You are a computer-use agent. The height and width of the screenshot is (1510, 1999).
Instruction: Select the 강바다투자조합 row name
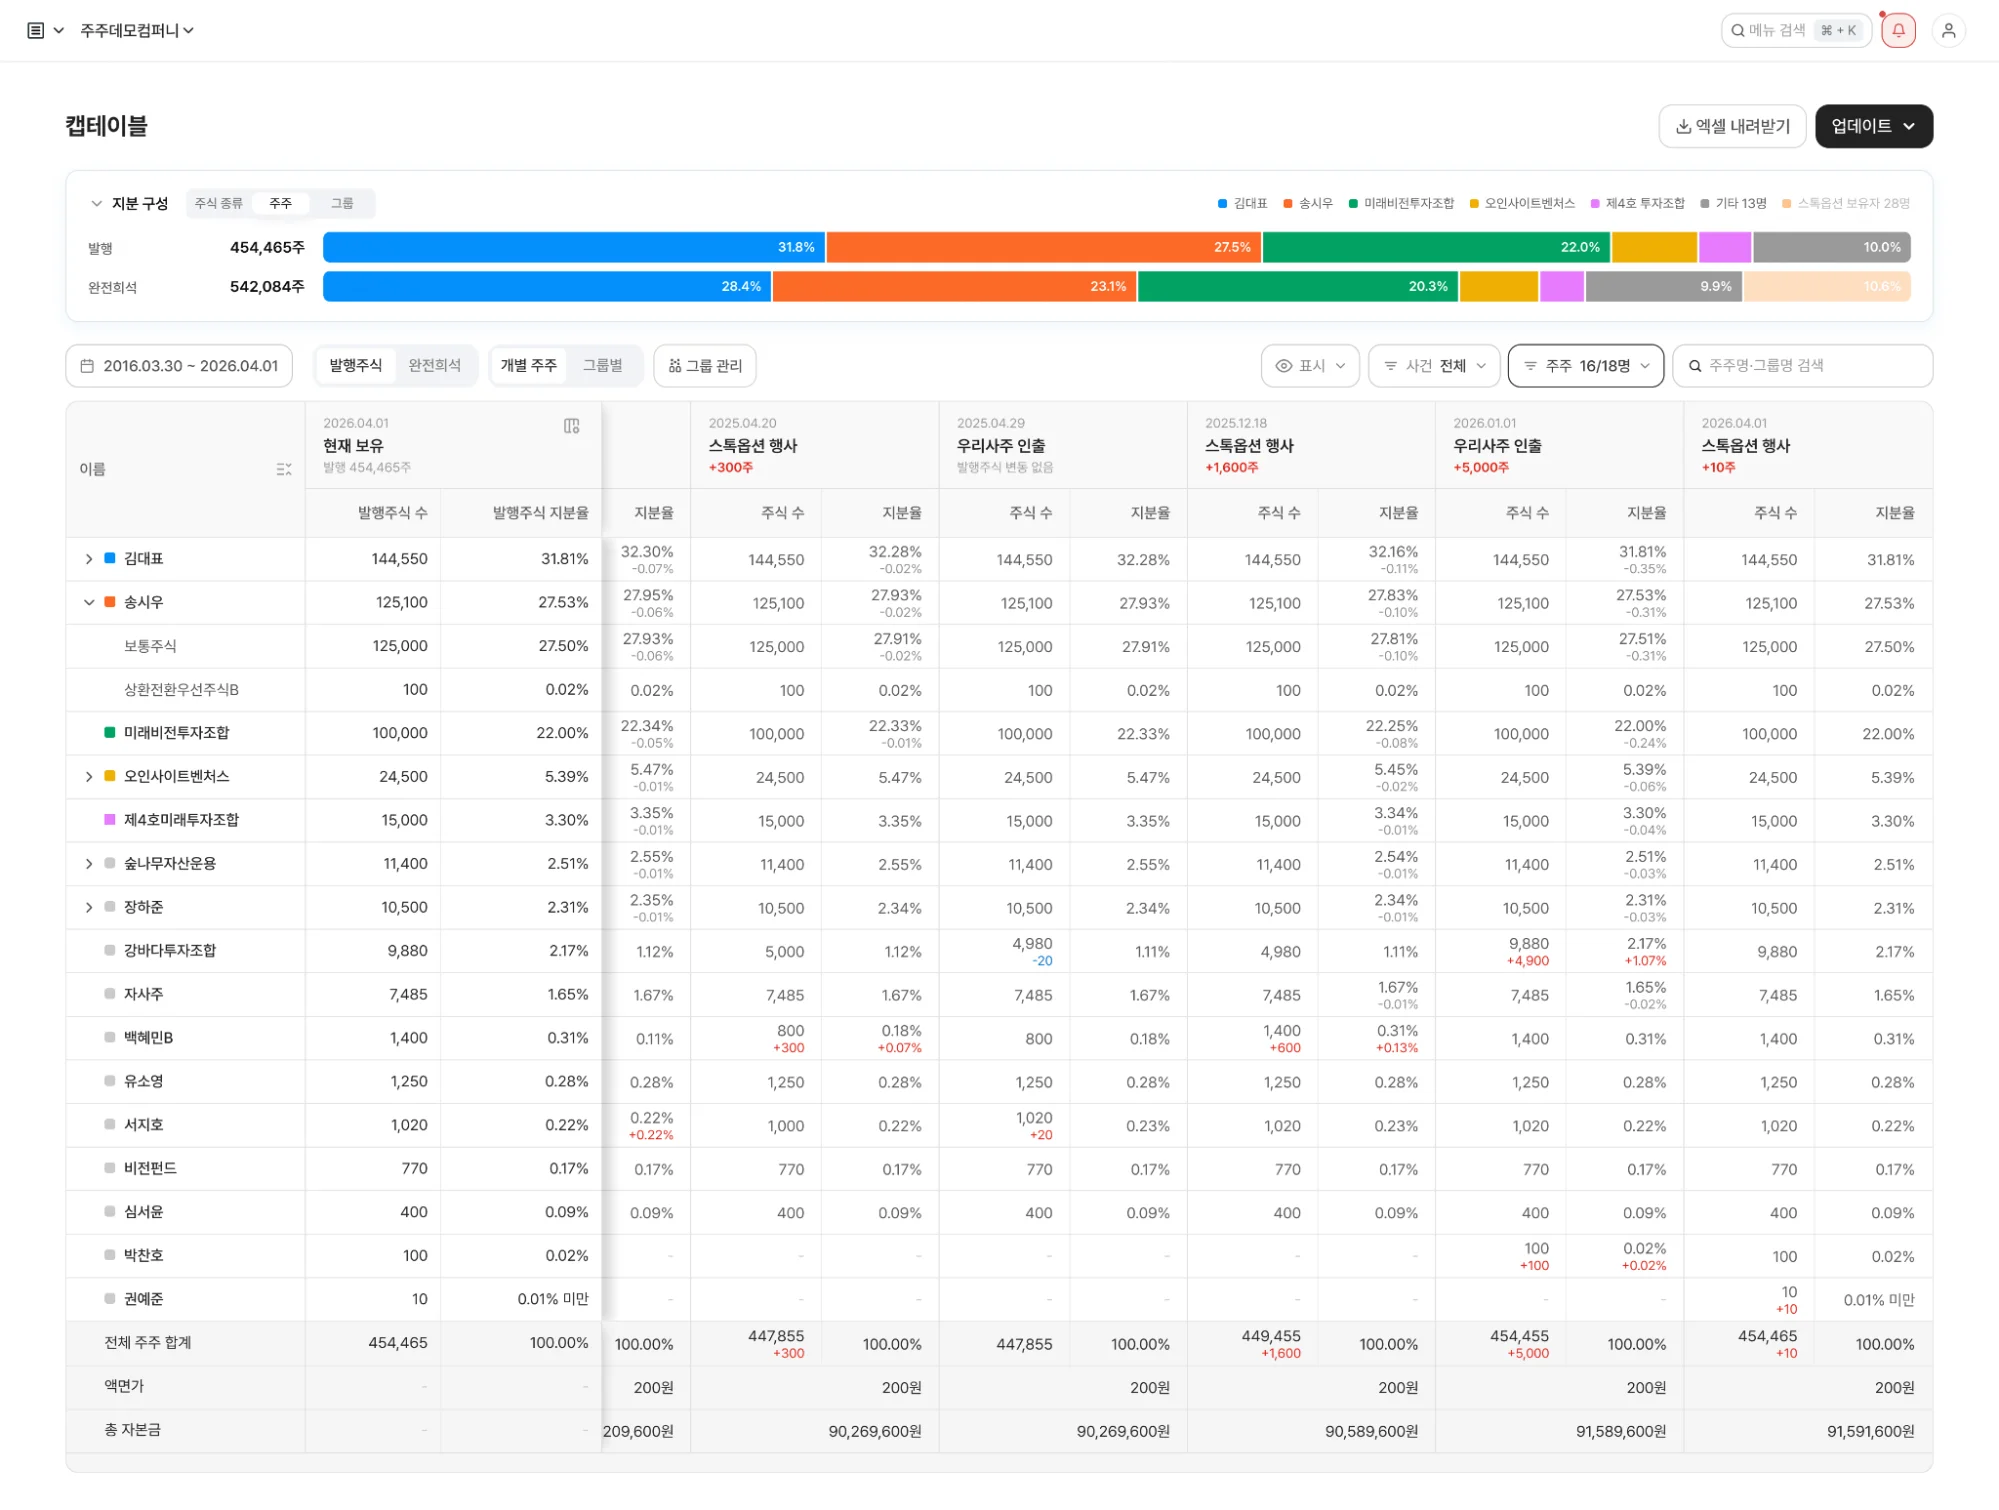[170, 951]
